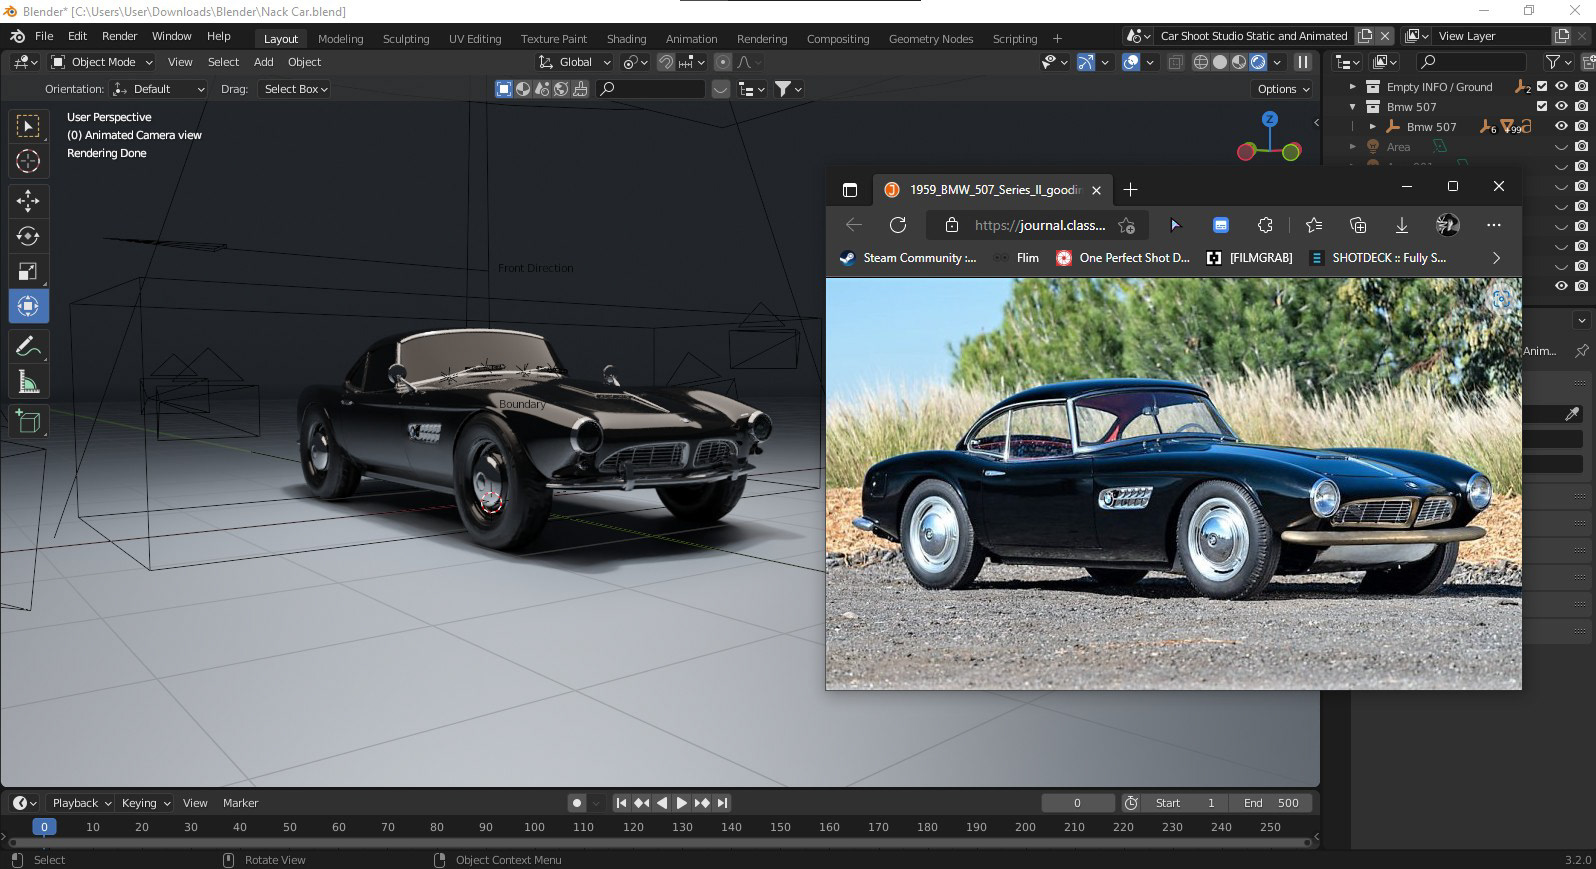Click the Marker menu in timeline
The width and height of the screenshot is (1596, 869).
point(240,803)
